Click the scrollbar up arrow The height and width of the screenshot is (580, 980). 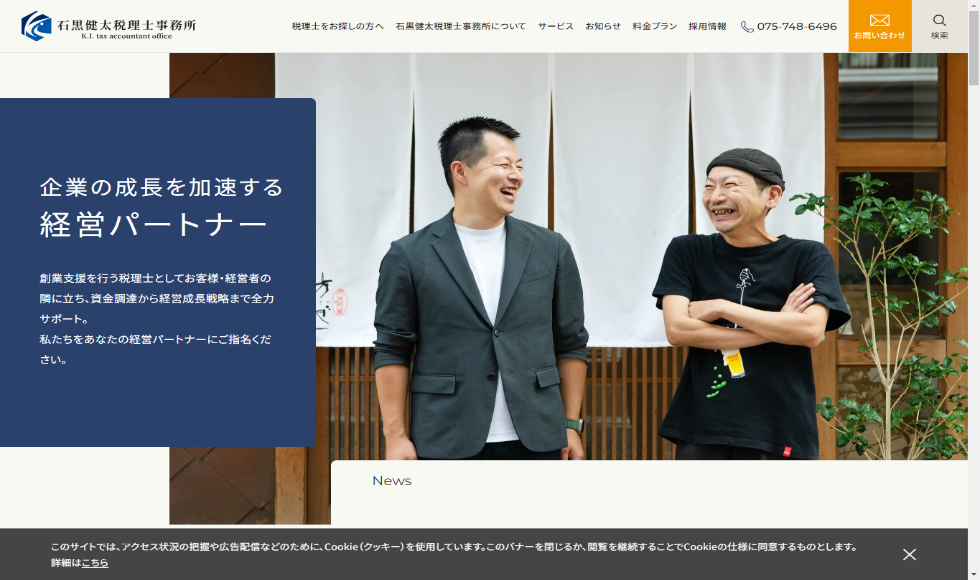tap(974, 5)
